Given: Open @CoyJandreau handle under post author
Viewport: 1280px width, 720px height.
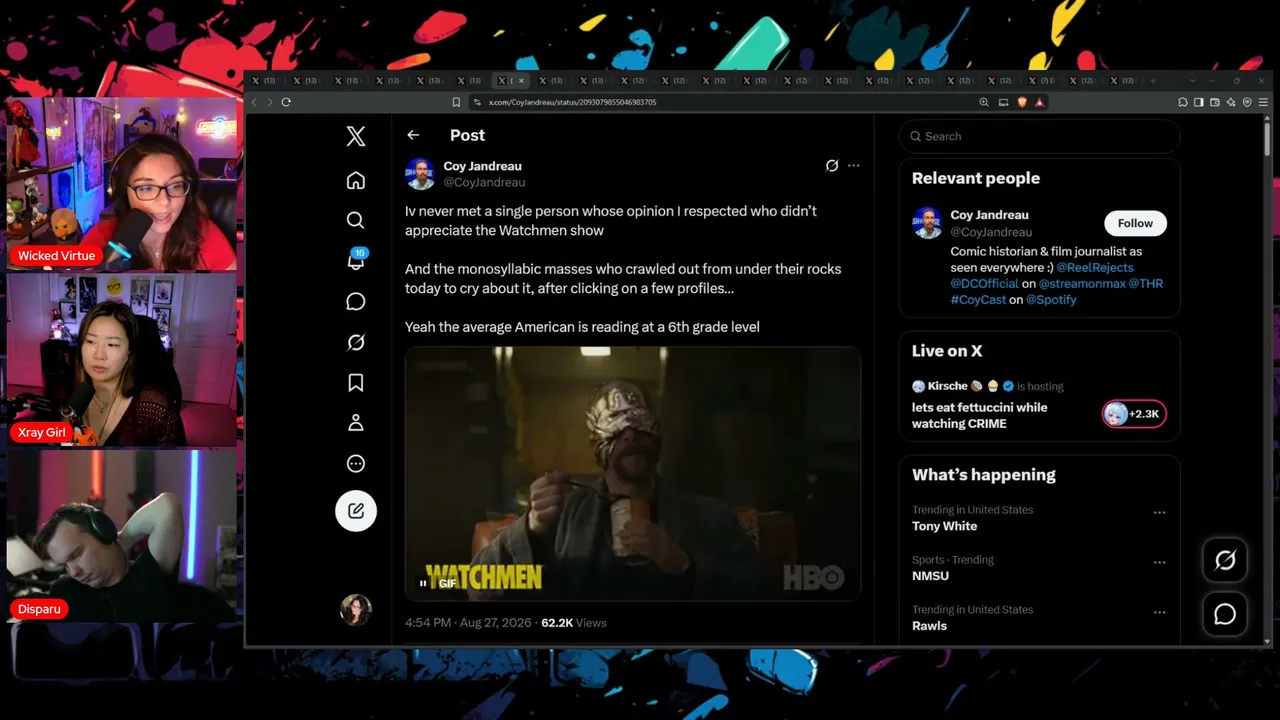Looking at the screenshot, I should tap(484, 182).
